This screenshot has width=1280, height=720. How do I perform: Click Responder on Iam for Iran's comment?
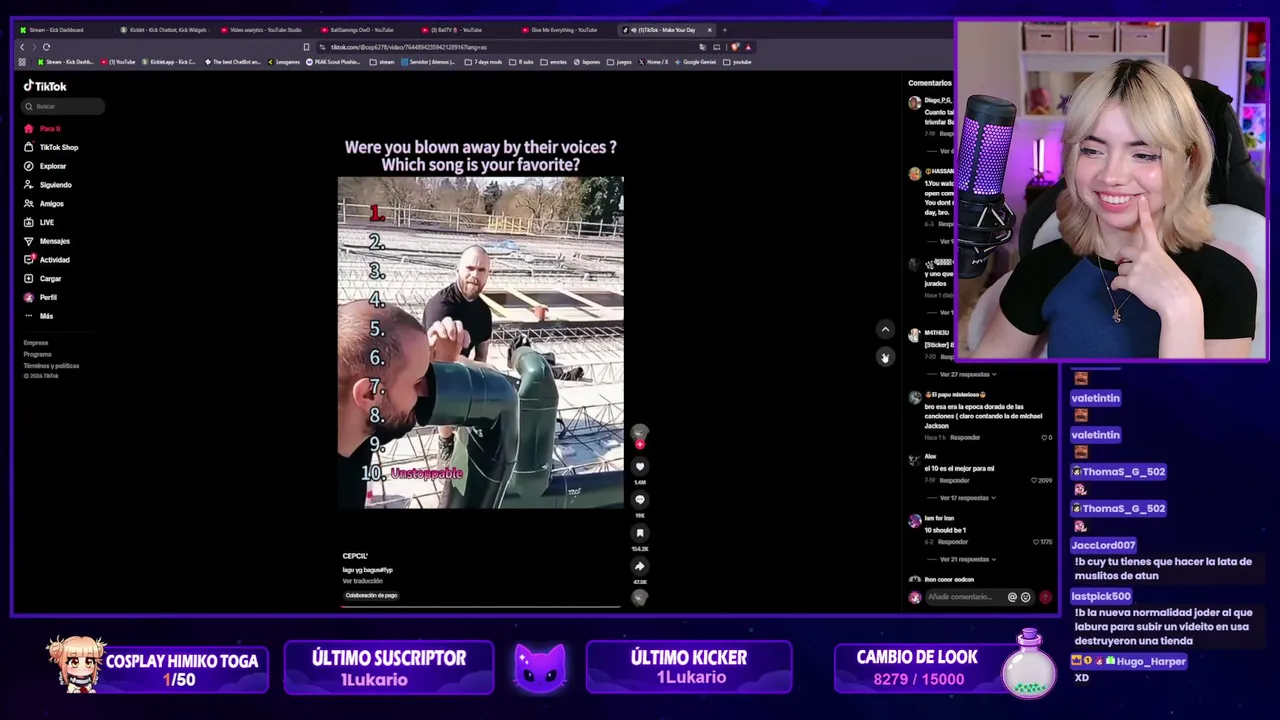click(953, 542)
